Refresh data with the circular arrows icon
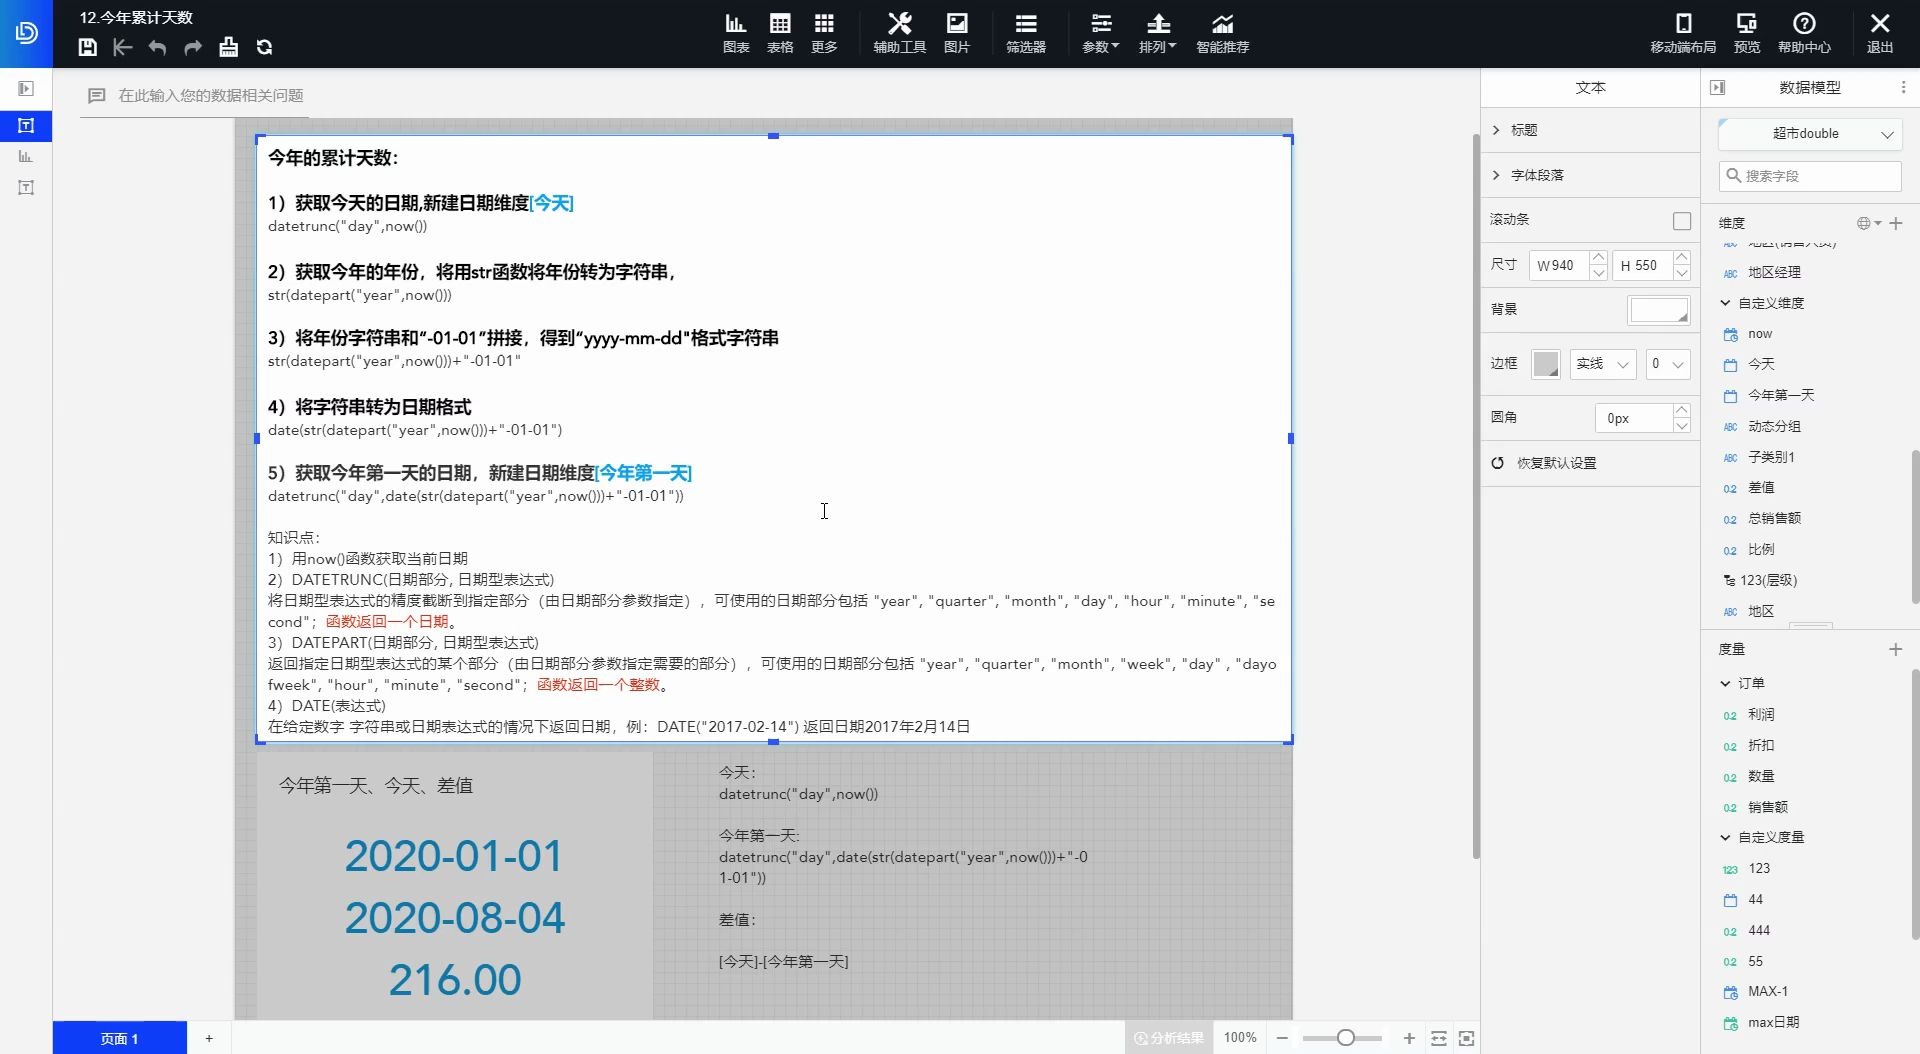Image resolution: width=1920 pixels, height=1054 pixels. tap(264, 47)
